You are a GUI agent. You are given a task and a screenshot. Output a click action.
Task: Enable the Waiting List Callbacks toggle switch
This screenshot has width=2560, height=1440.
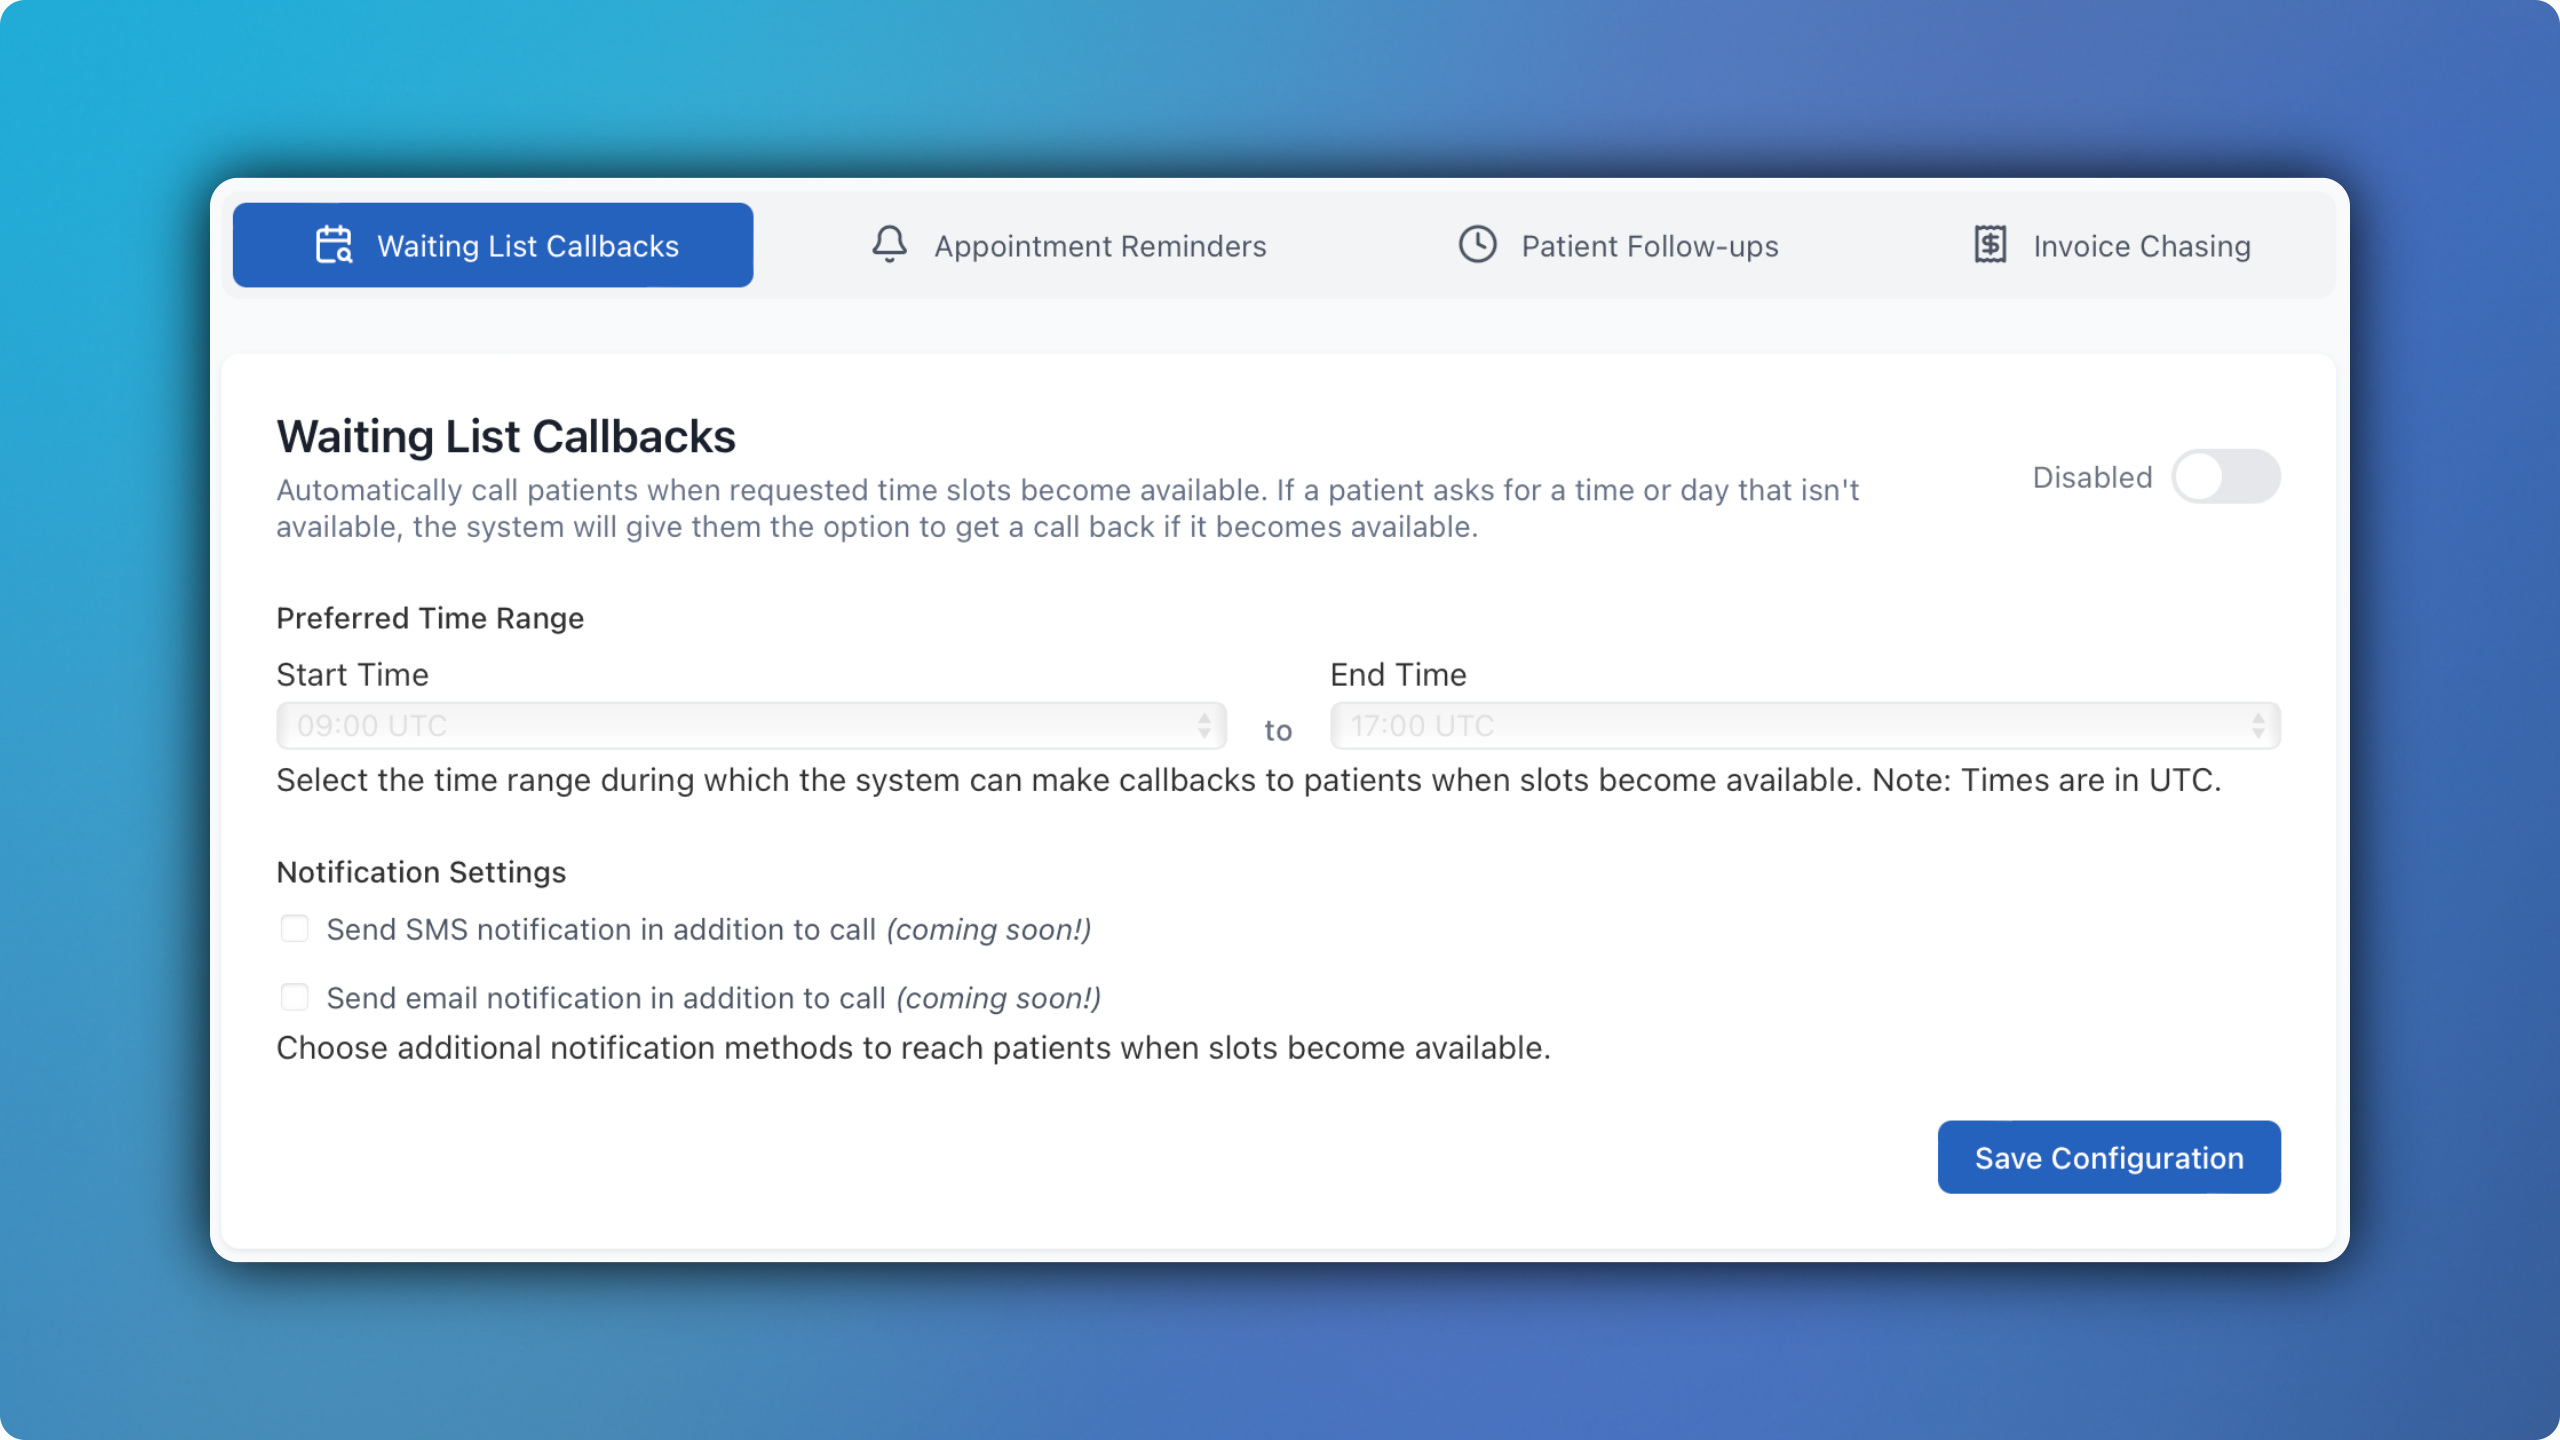(2225, 477)
